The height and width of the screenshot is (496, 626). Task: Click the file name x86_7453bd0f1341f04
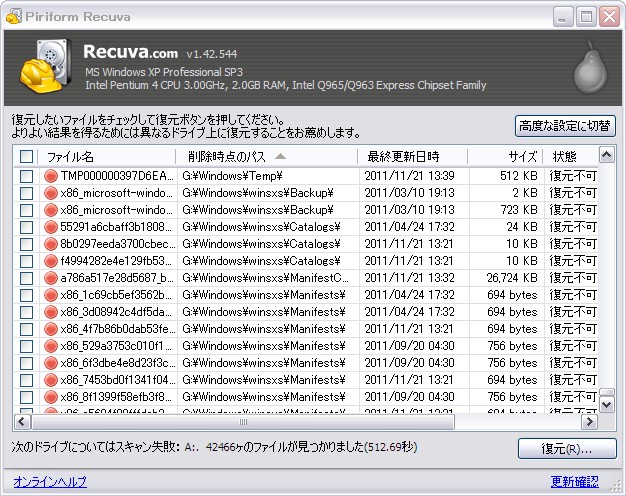[117, 380]
